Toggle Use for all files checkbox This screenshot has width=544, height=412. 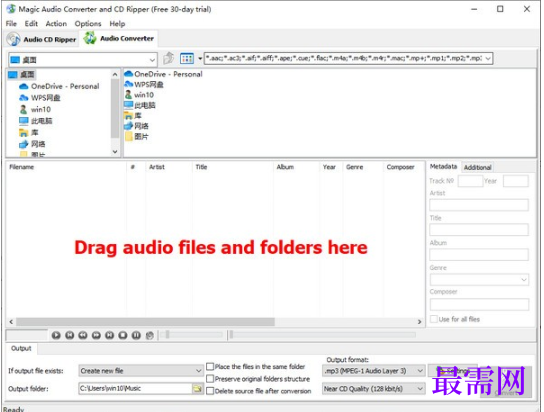pyautogui.click(x=434, y=319)
